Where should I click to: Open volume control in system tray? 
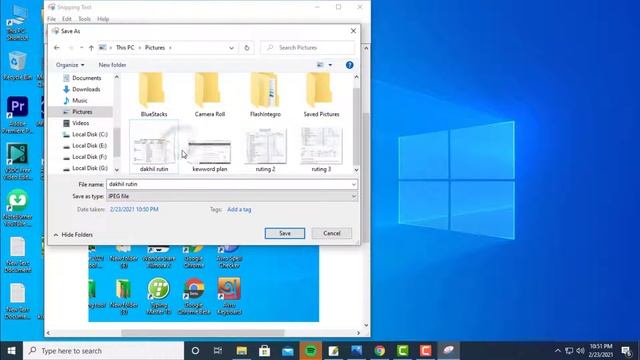(580, 351)
